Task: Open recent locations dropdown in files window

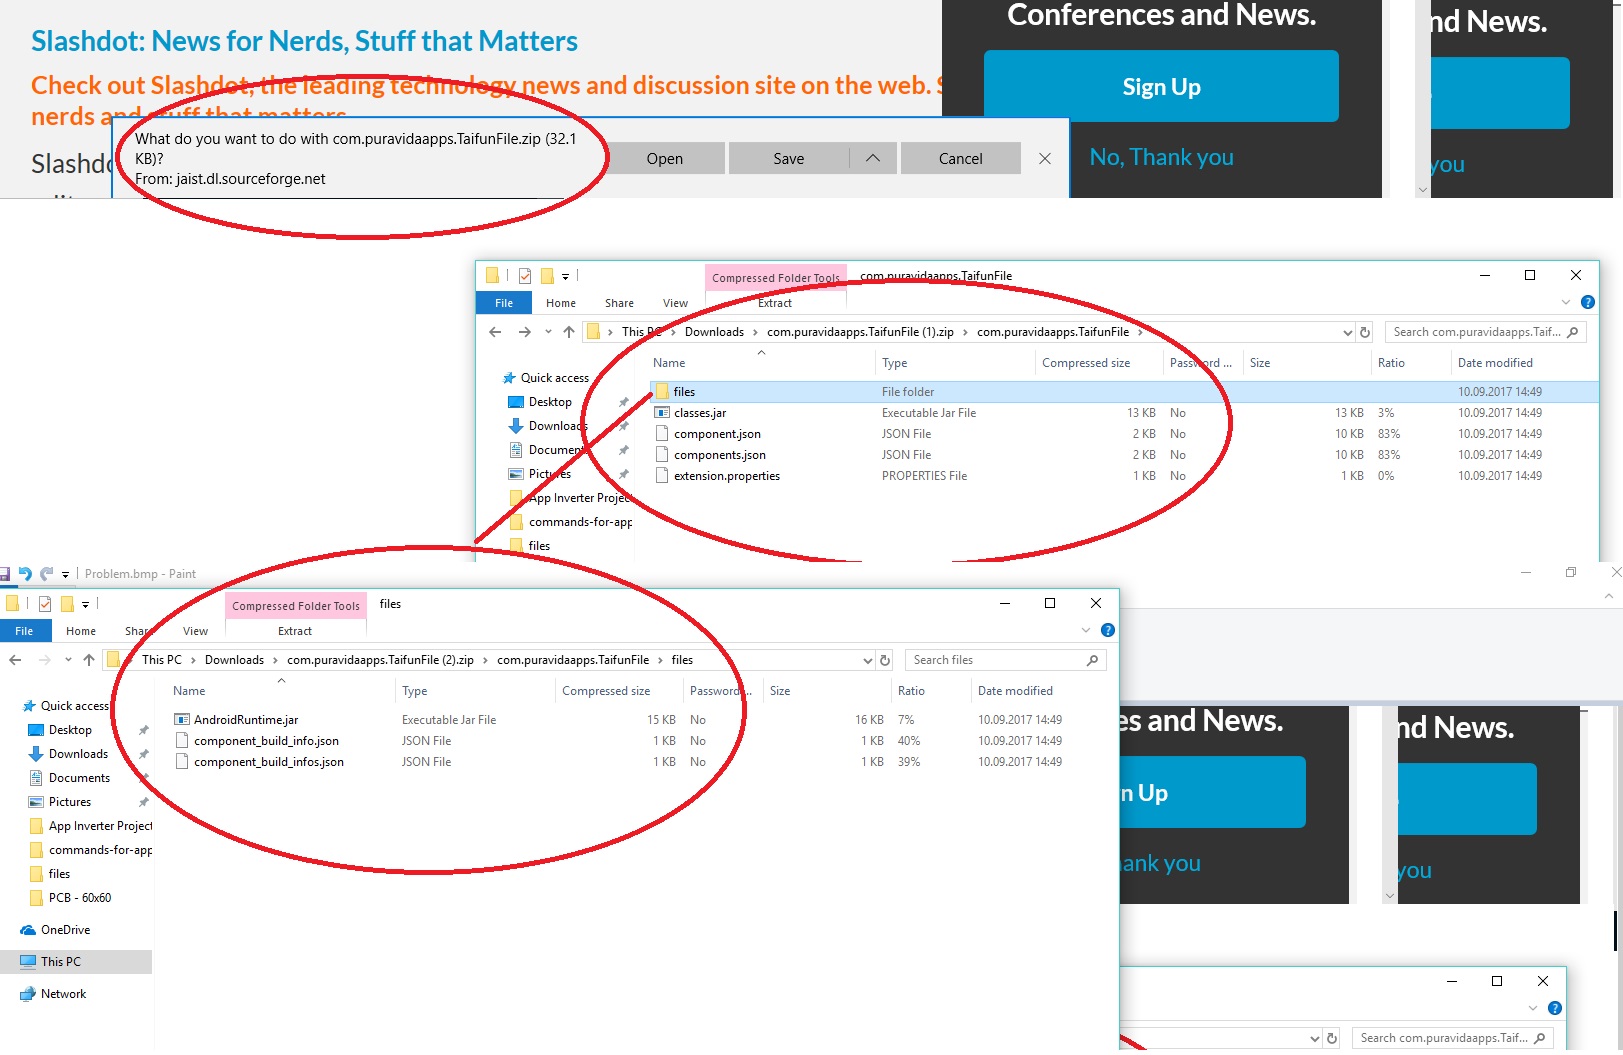Action: (68, 660)
